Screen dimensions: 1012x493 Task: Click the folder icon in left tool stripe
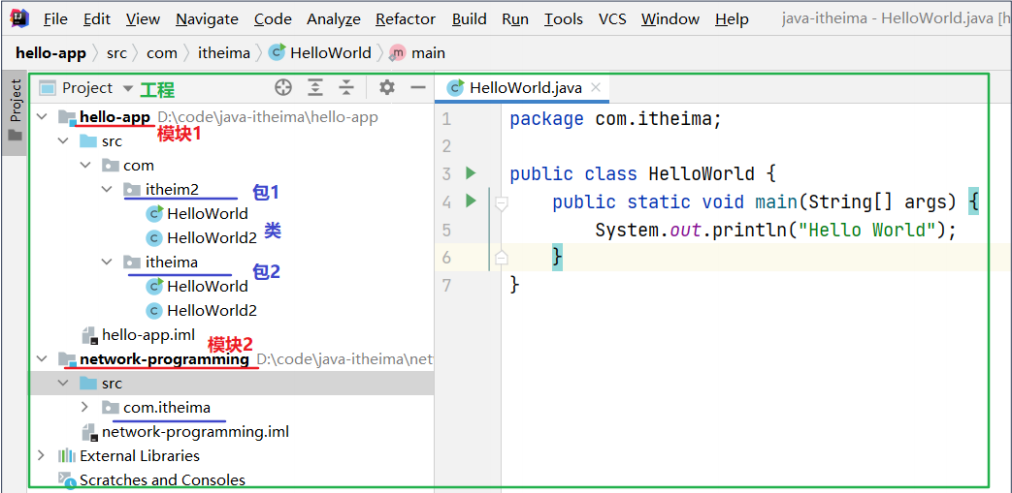(x=15, y=136)
